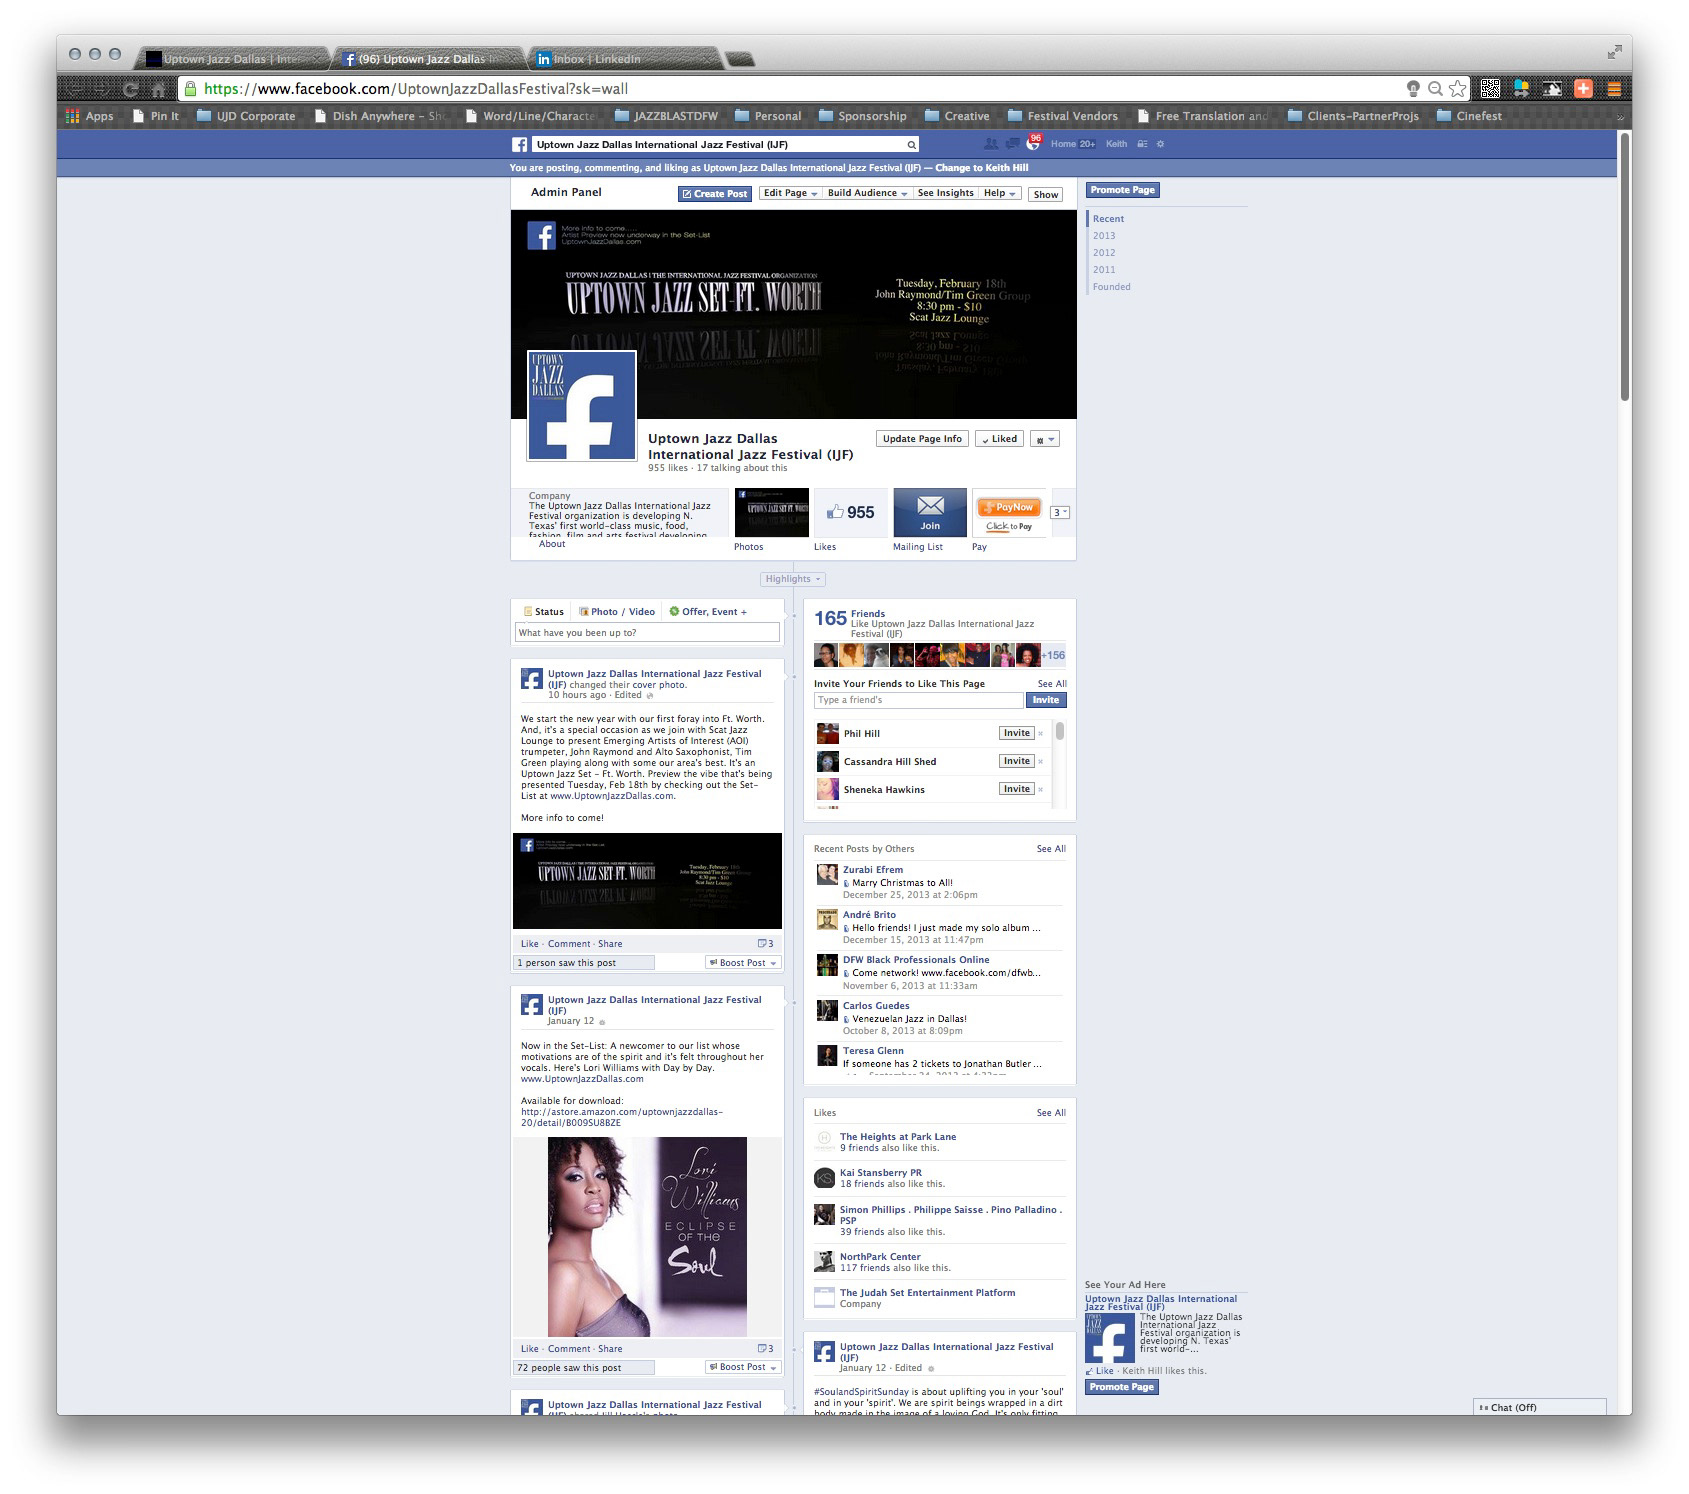The image size is (1689, 1494).
Task: Show more bookmarks with the overflow chevron
Action: point(1623,116)
